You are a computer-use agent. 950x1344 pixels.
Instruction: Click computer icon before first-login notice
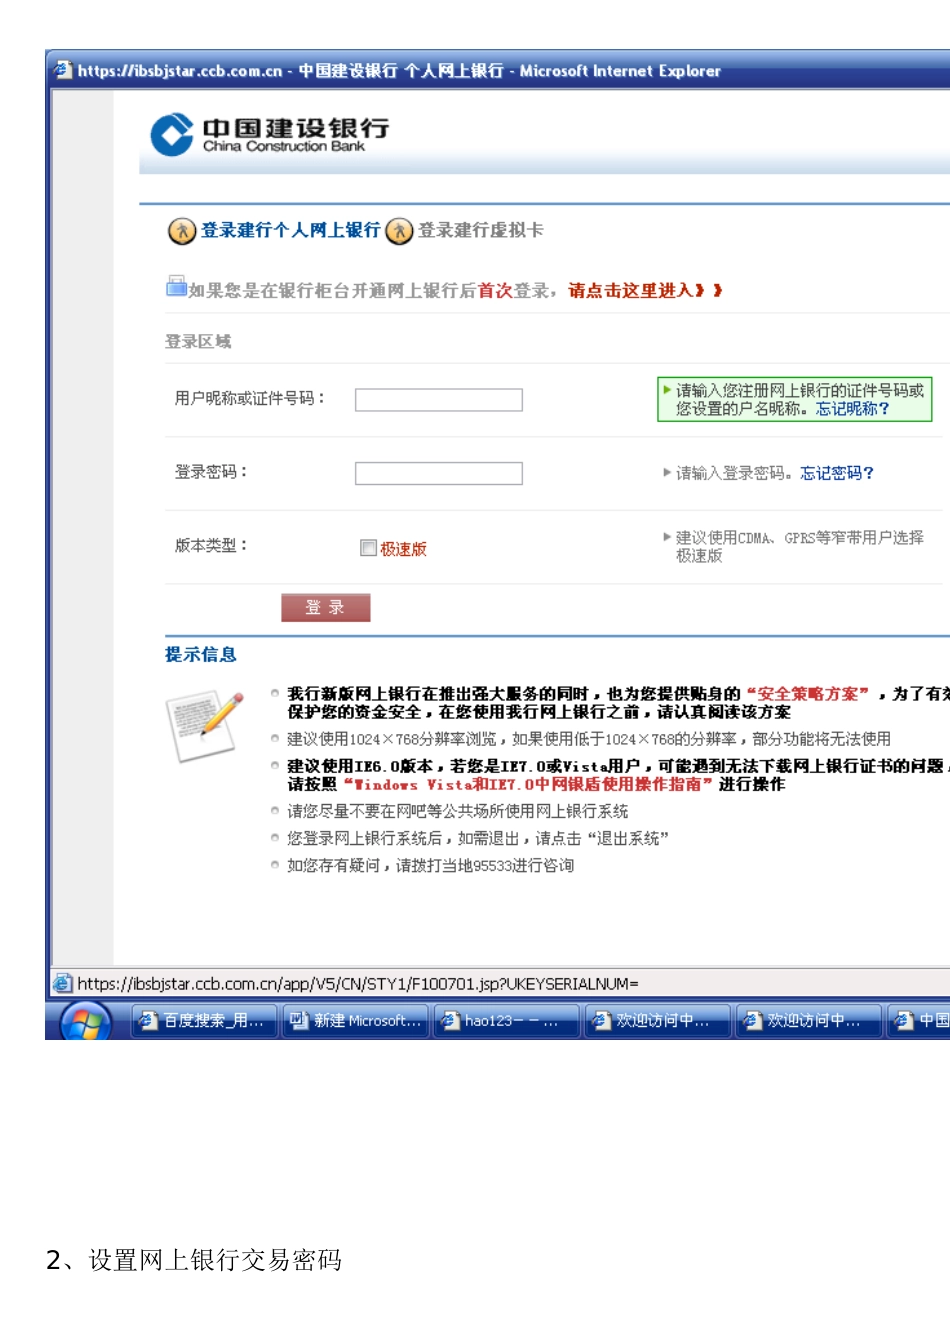click(176, 287)
